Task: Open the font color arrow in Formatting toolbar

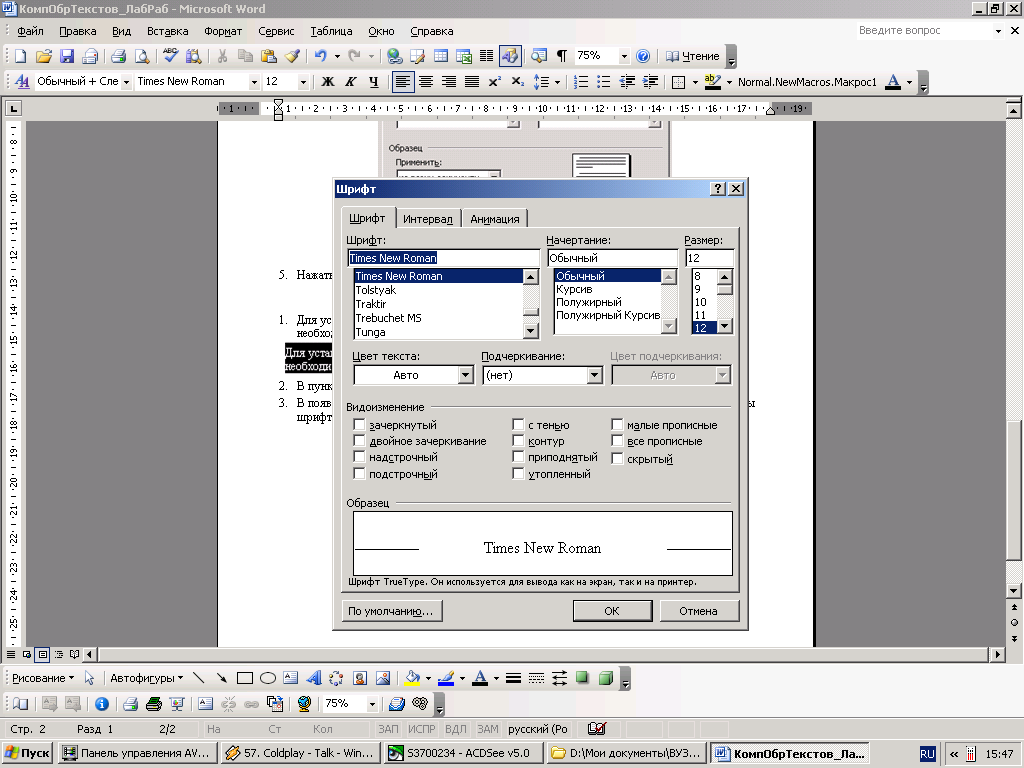Action: (909, 82)
